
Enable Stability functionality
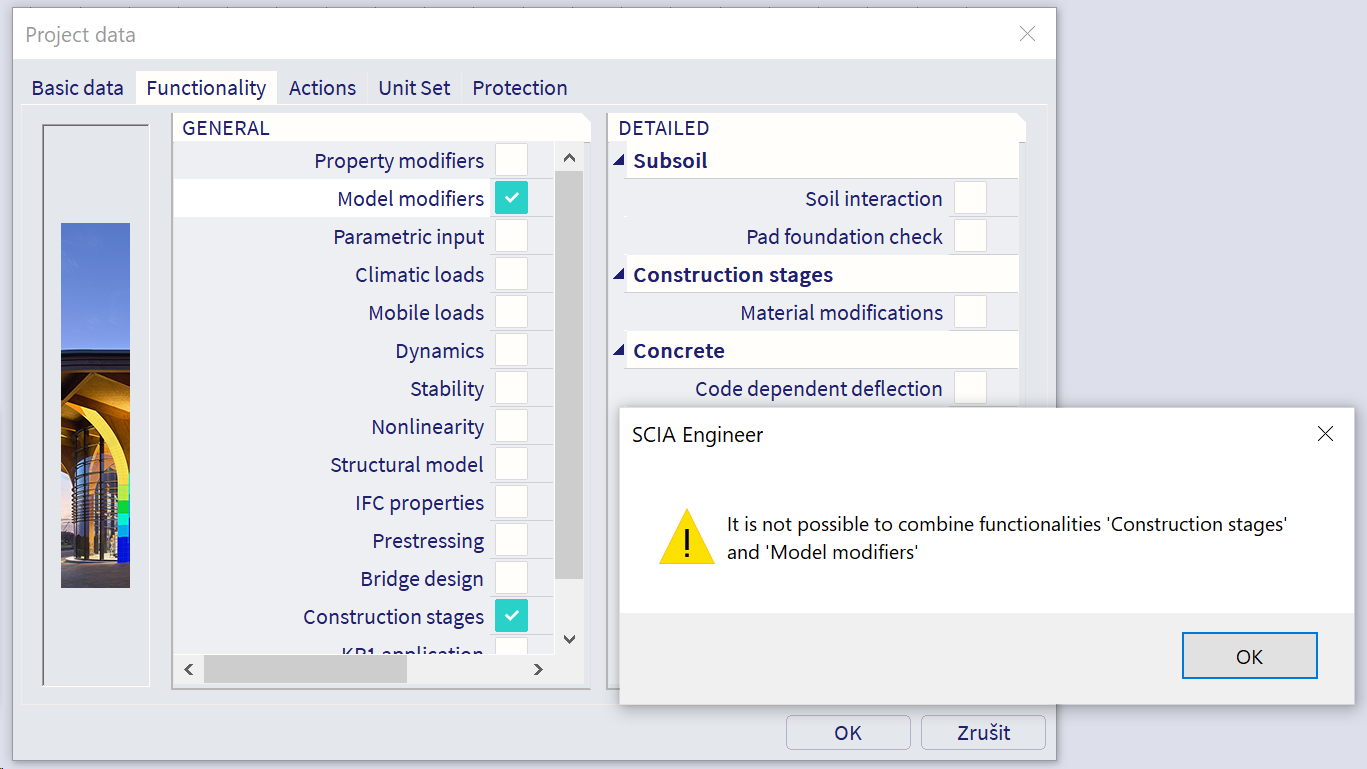[511, 388]
